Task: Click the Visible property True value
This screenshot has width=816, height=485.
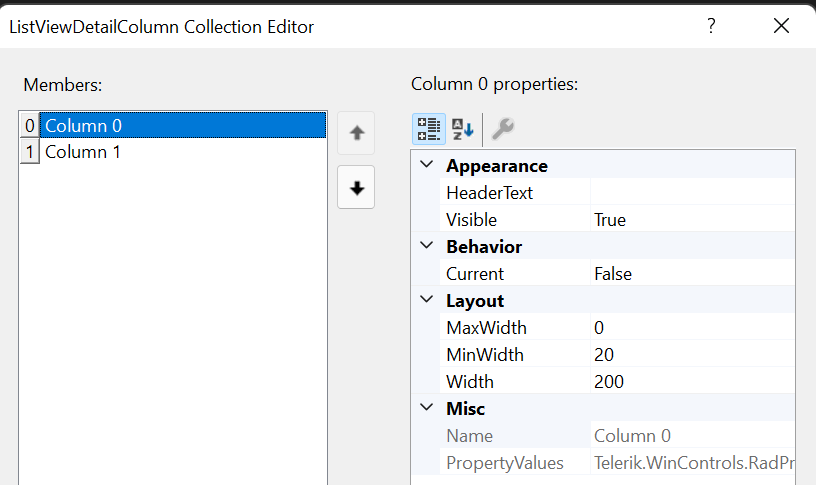Action: click(x=692, y=220)
